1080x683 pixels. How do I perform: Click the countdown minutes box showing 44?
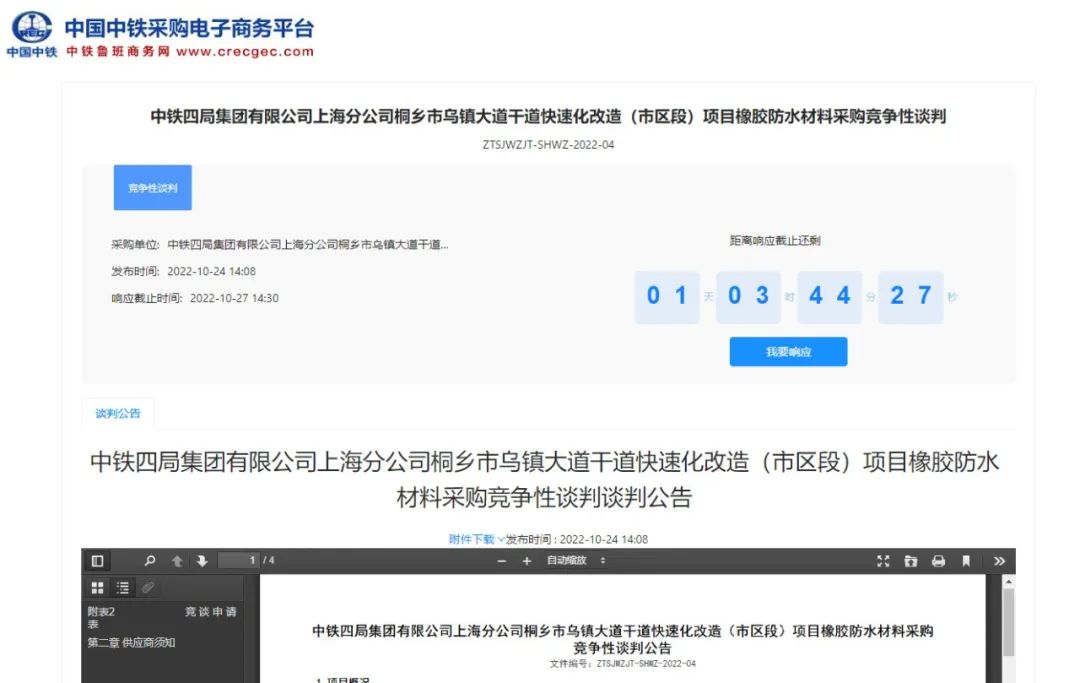tap(829, 297)
